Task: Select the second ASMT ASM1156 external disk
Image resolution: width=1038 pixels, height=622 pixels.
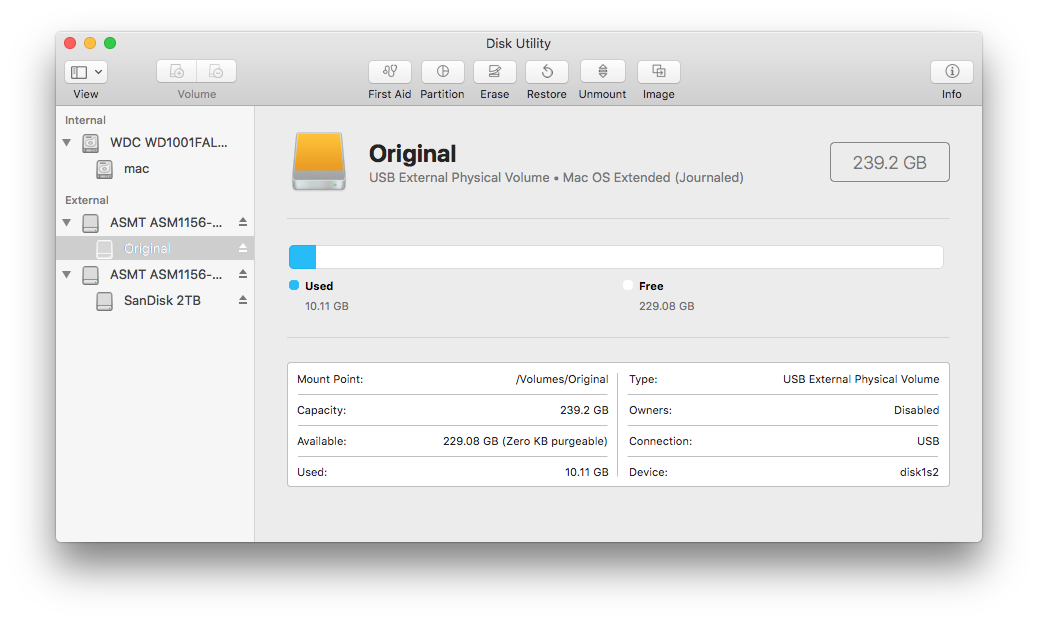Action: click(x=155, y=274)
